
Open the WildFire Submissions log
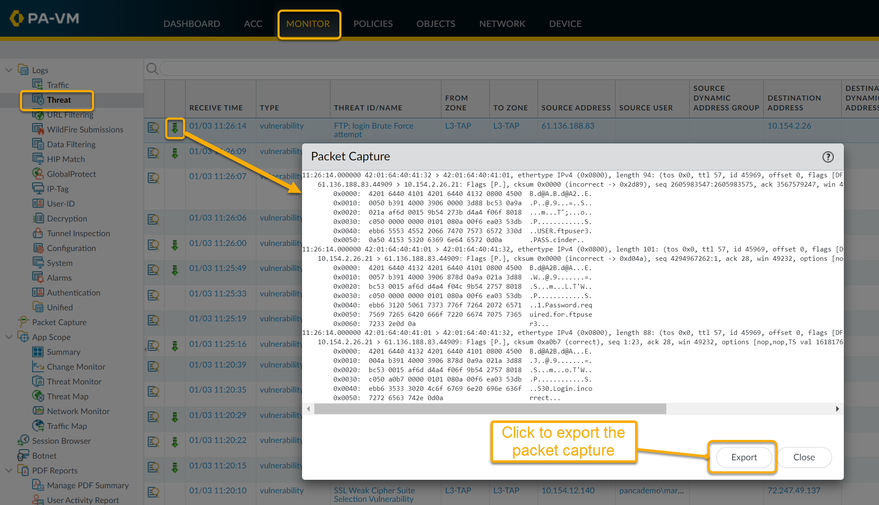(84, 130)
